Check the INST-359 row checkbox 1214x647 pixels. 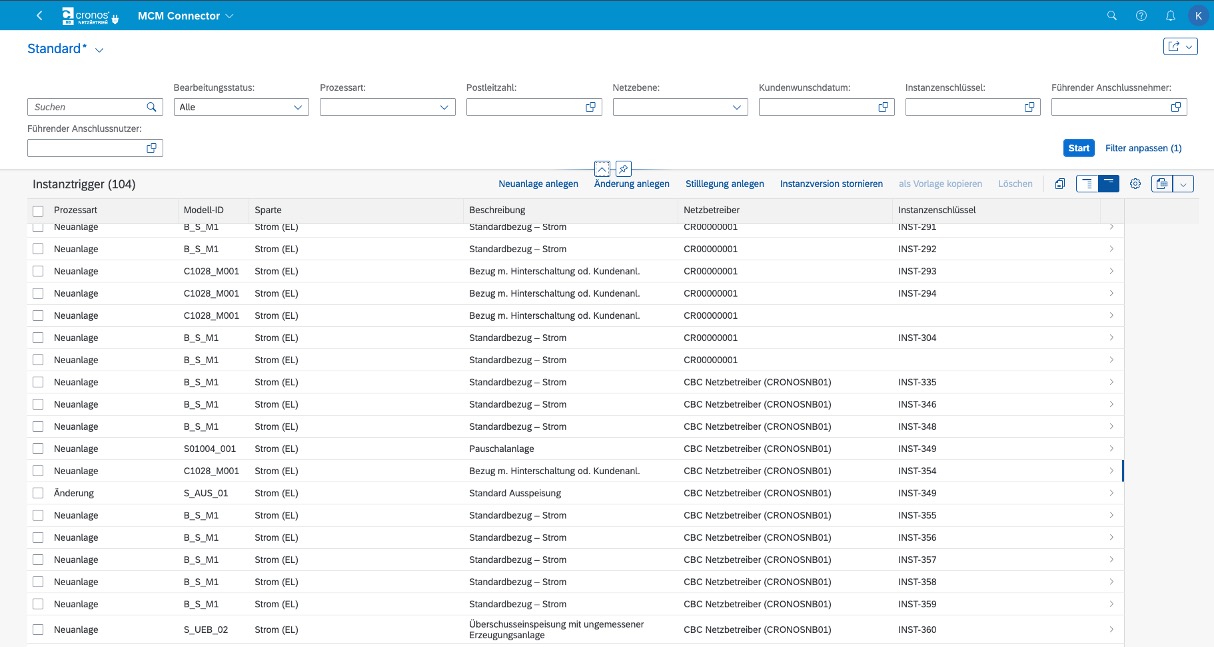tap(38, 604)
